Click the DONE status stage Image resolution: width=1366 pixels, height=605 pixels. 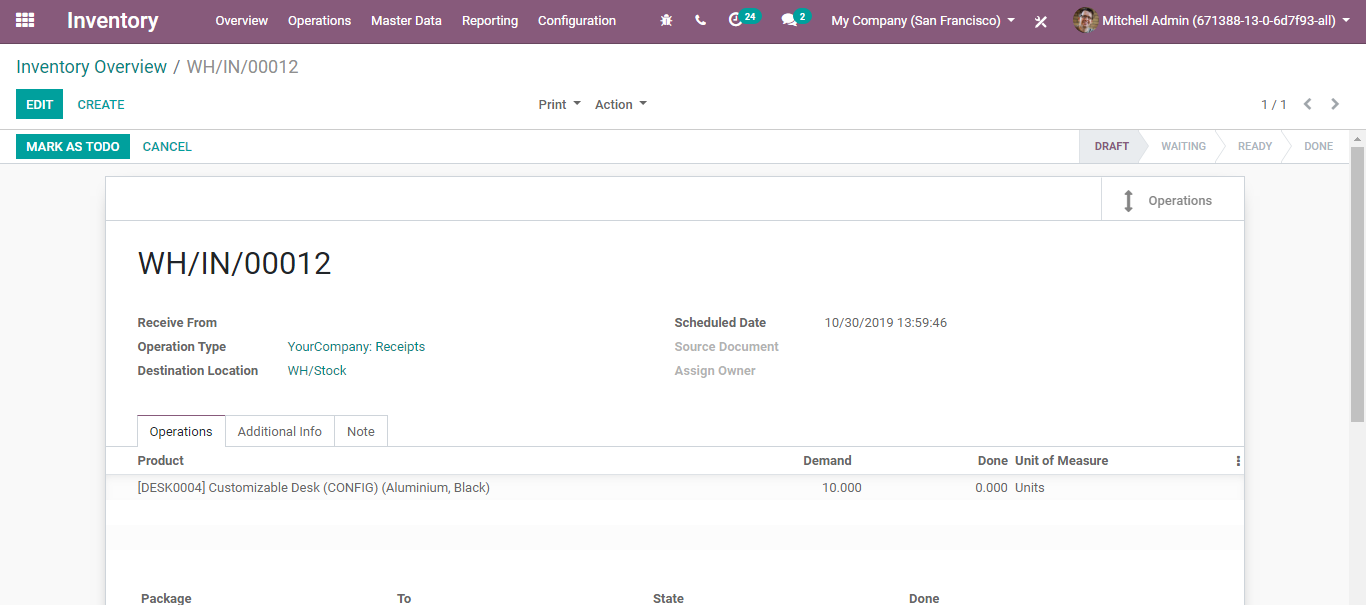click(x=1318, y=146)
